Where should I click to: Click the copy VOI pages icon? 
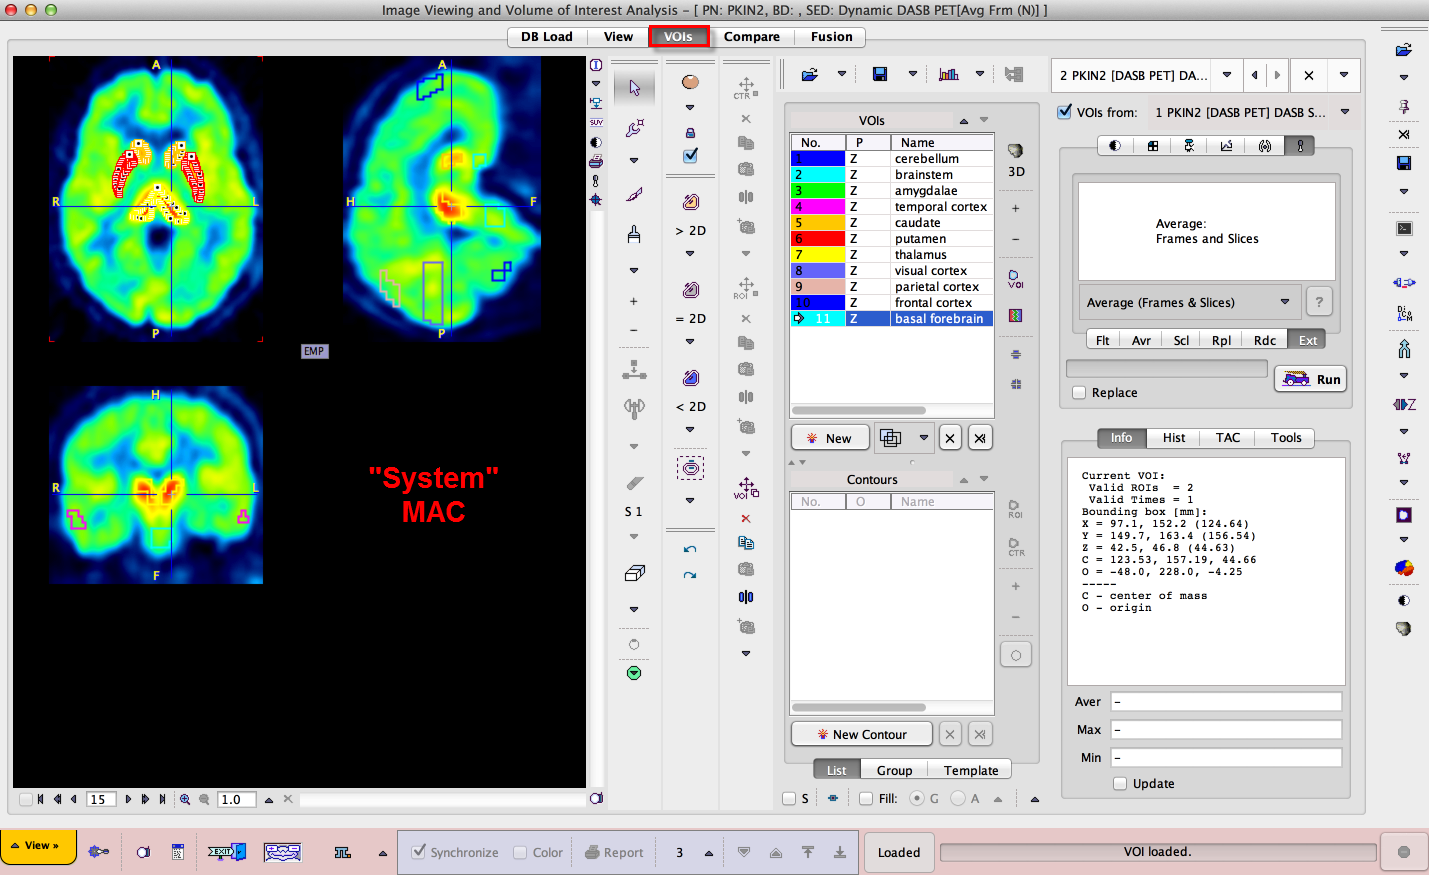click(746, 543)
